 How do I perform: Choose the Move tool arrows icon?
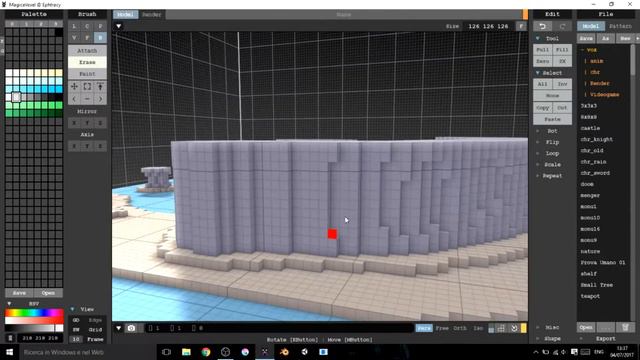[x=74, y=87]
